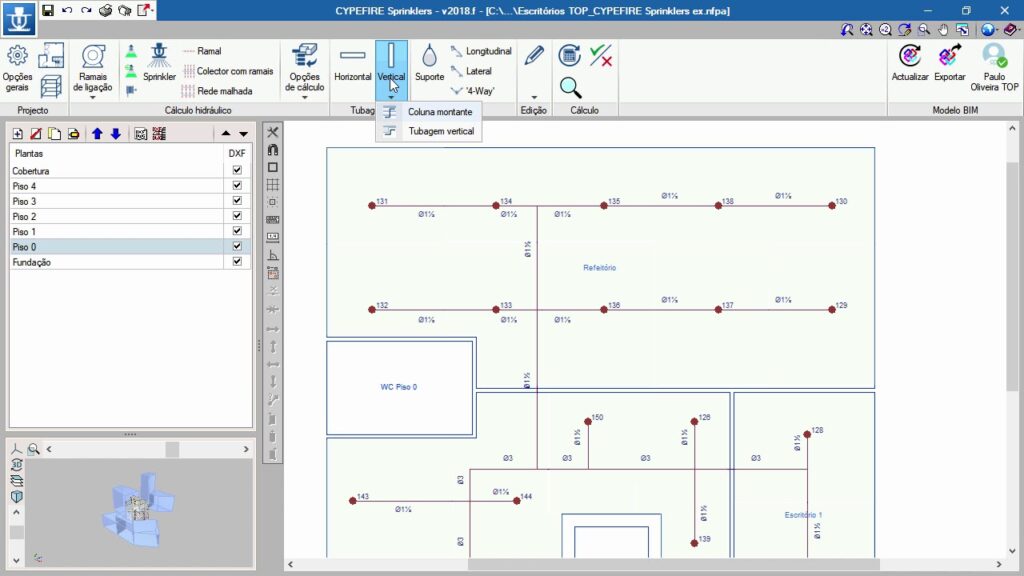Choose Coluna montante from the menu
The width and height of the screenshot is (1024, 576).
pyautogui.click(x=439, y=112)
